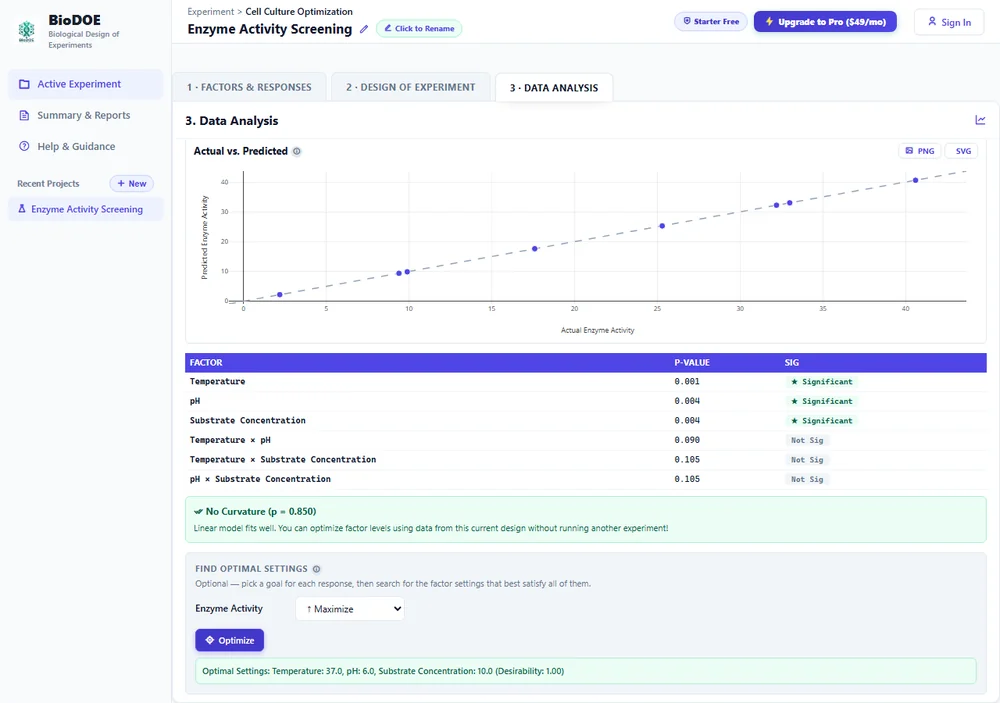The image size is (1000, 703).
Task: Click the BioDOE logo icon
Action: point(26,31)
